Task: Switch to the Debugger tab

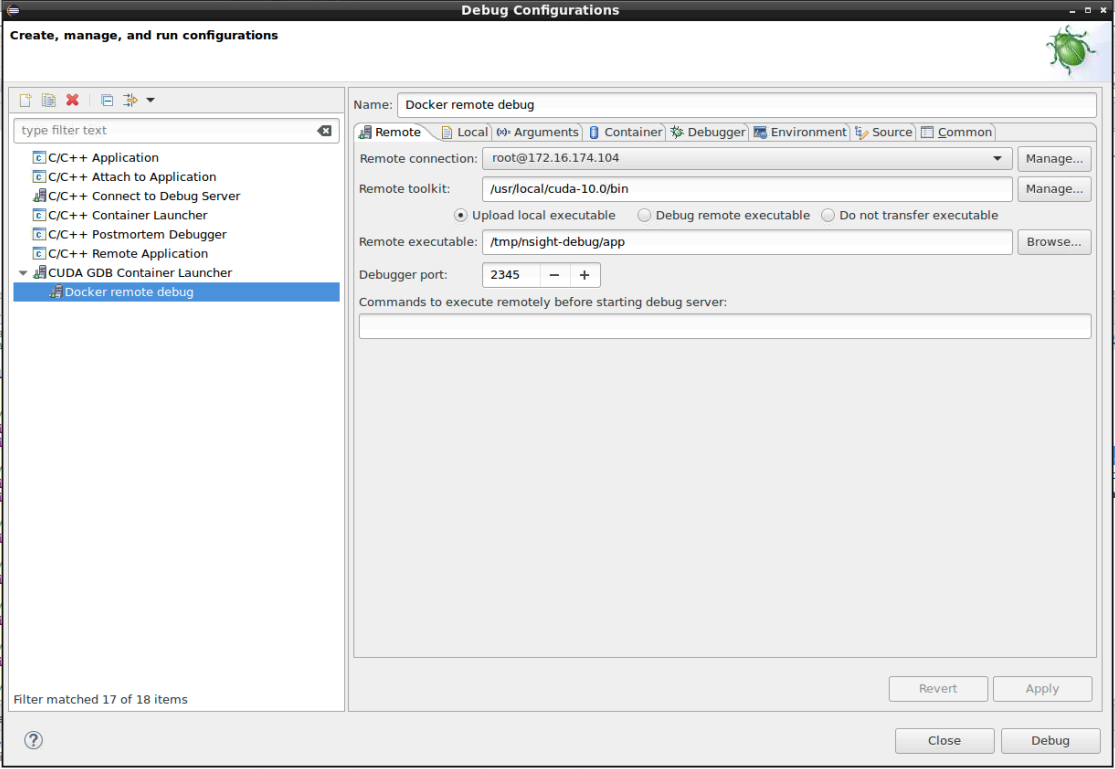Action: click(x=708, y=132)
